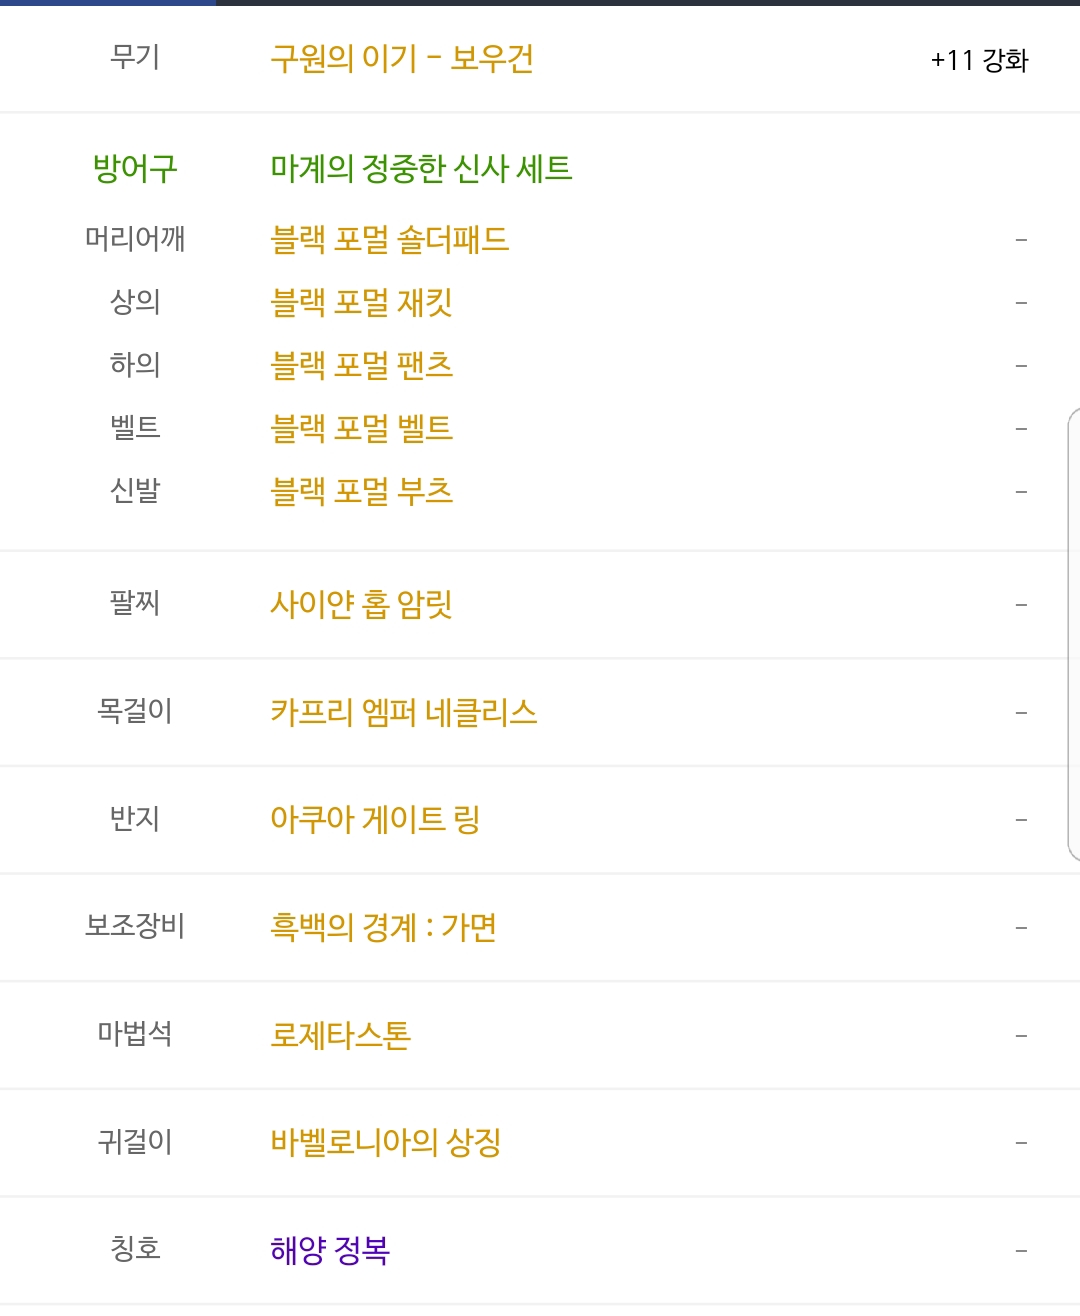1080x1316 pixels.
Task: Select the 블랙 포멀 재킷 top item
Action: [x=361, y=302]
